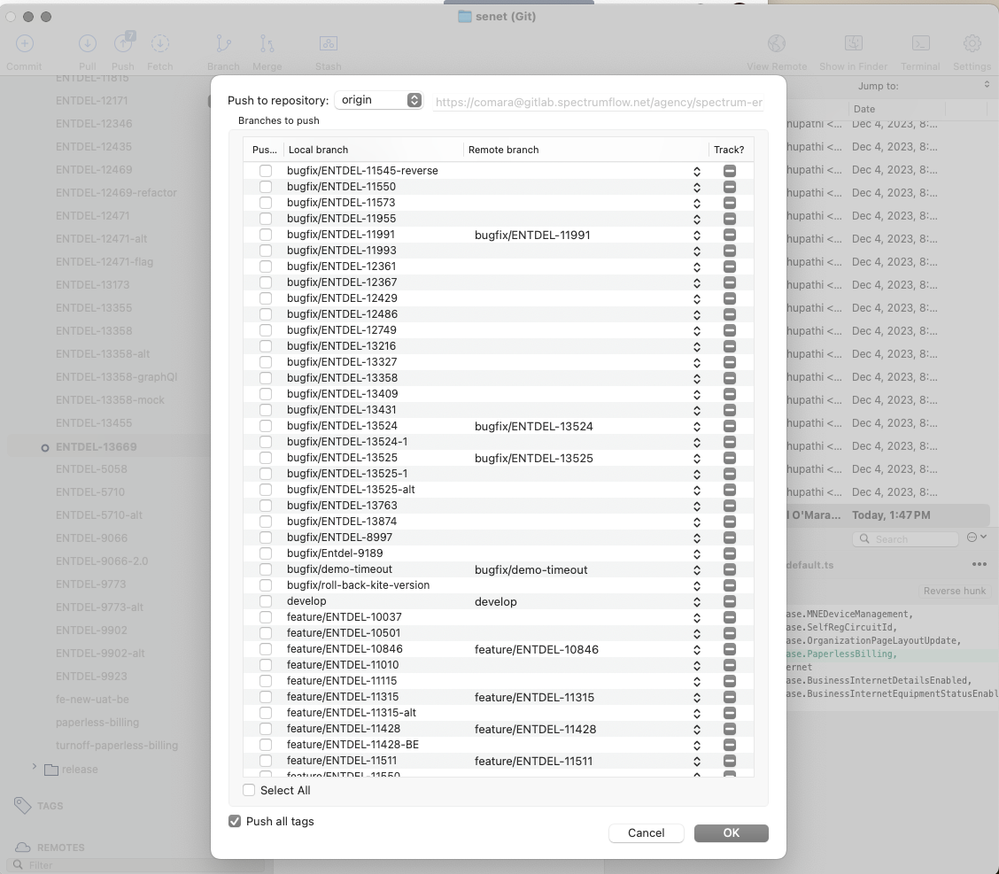The image size is (999, 874).
Task: Click the Date column header
Action: pyautogui.click(x=897, y=109)
